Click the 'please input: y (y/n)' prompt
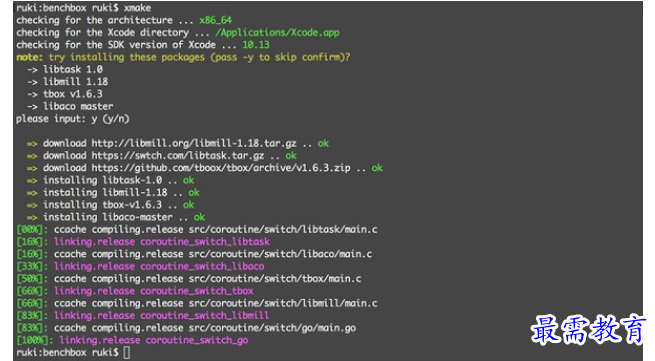This screenshot has height=361, width=655. click(x=73, y=119)
